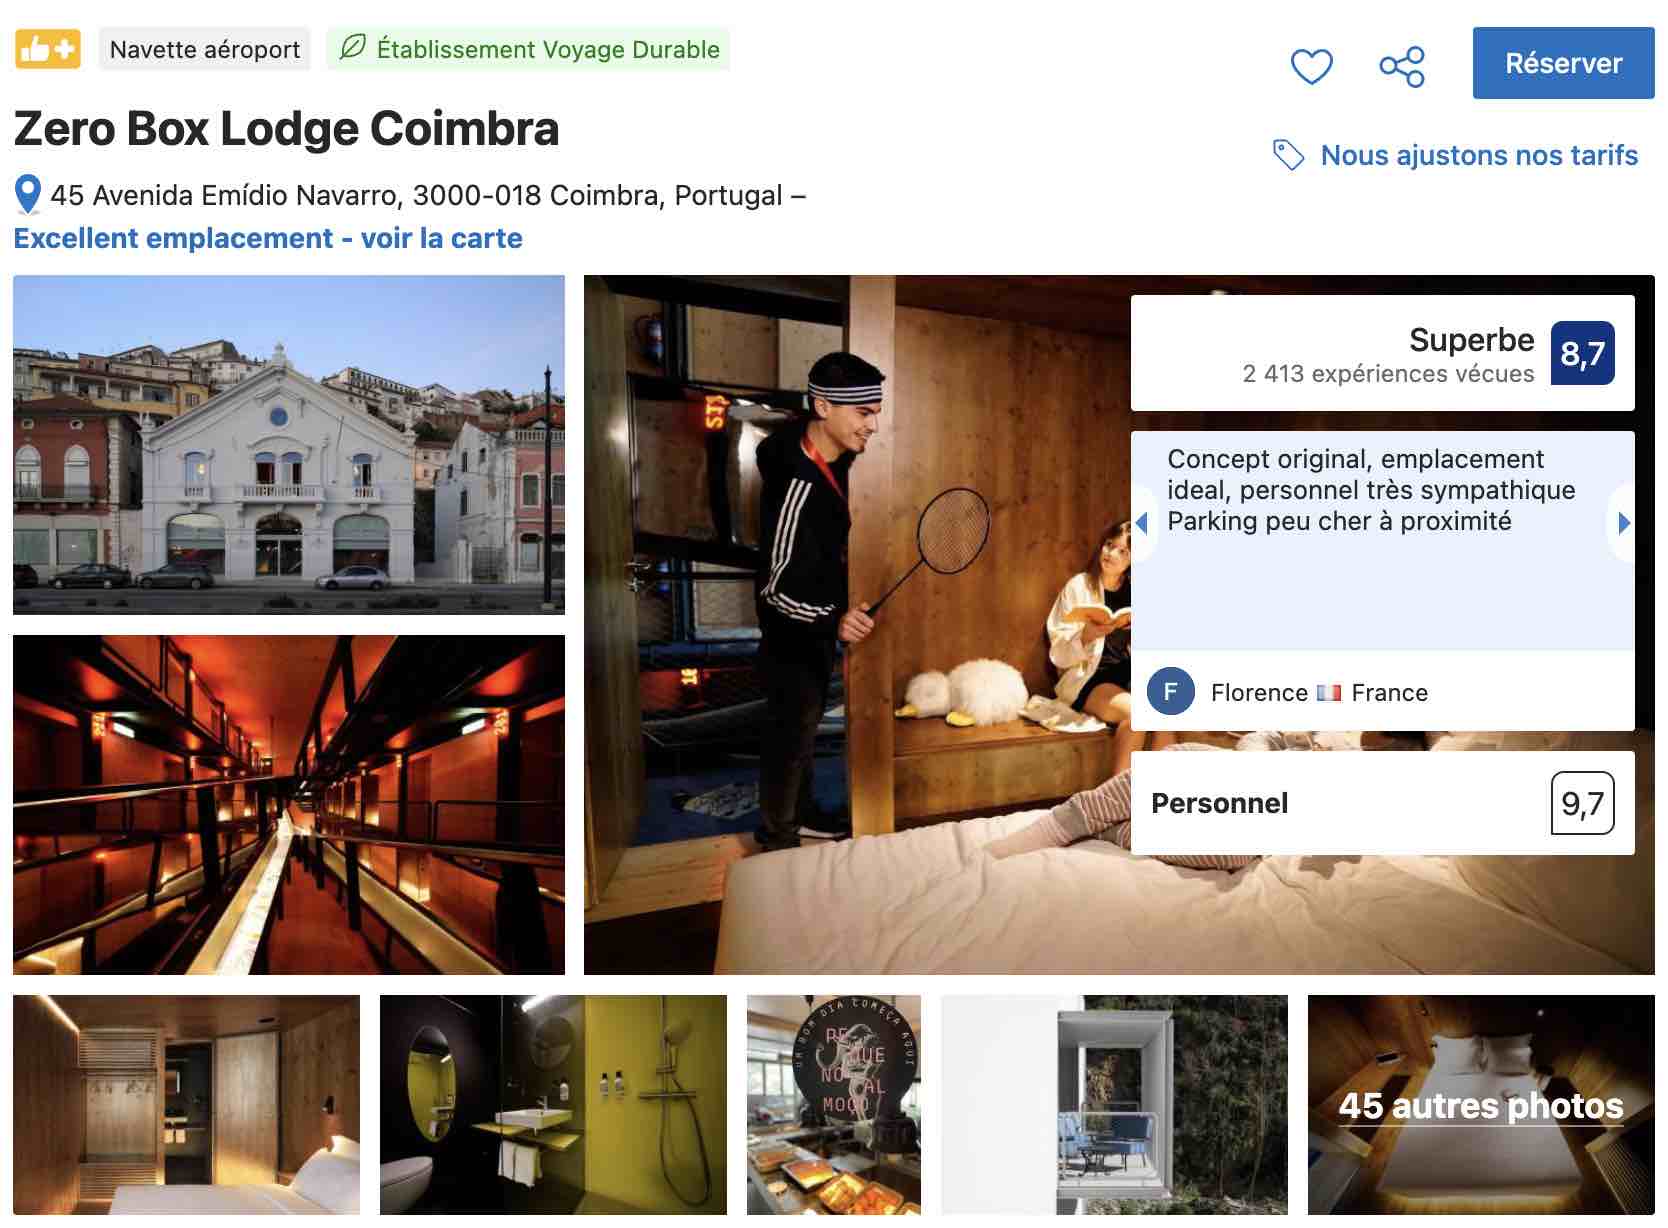Open the 45 autres photos thumbnail
This screenshot has width=1668, height=1228.
[1481, 1104]
